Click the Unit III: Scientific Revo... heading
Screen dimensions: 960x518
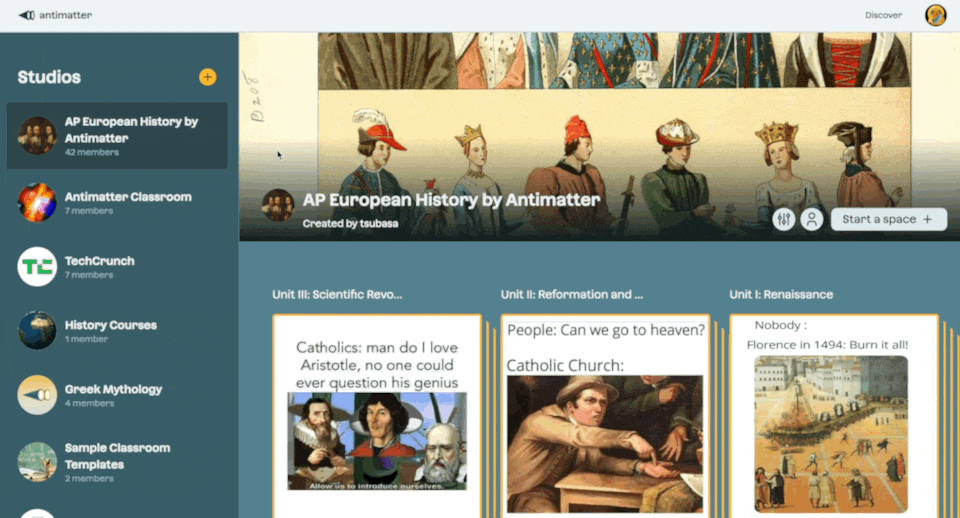(337, 295)
